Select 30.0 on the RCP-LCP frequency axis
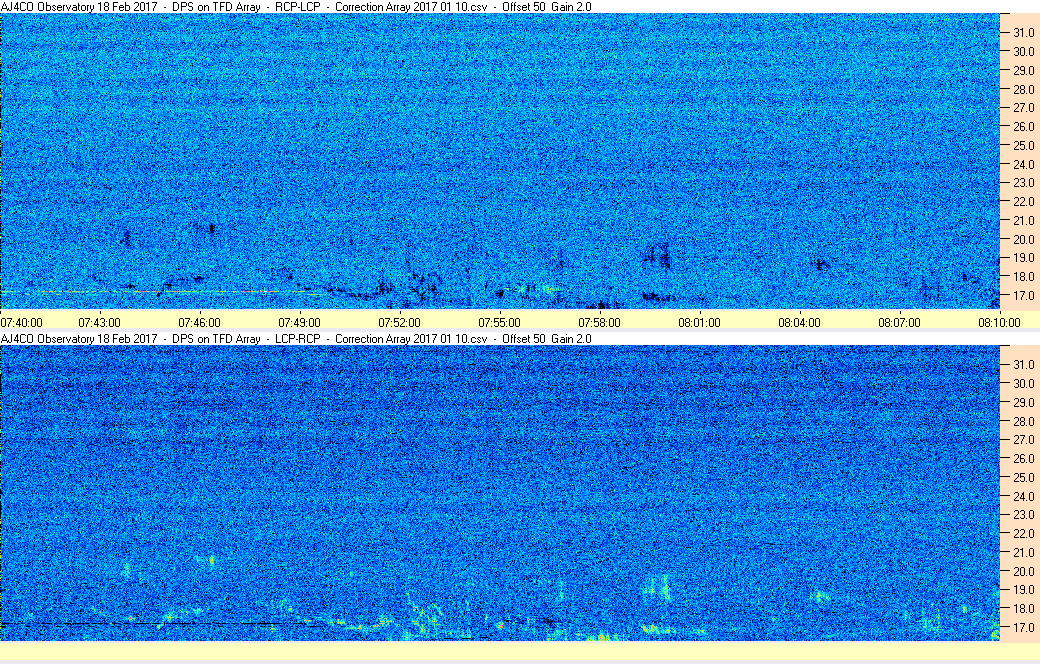This screenshot has height=664, width=1040. 1023,52
